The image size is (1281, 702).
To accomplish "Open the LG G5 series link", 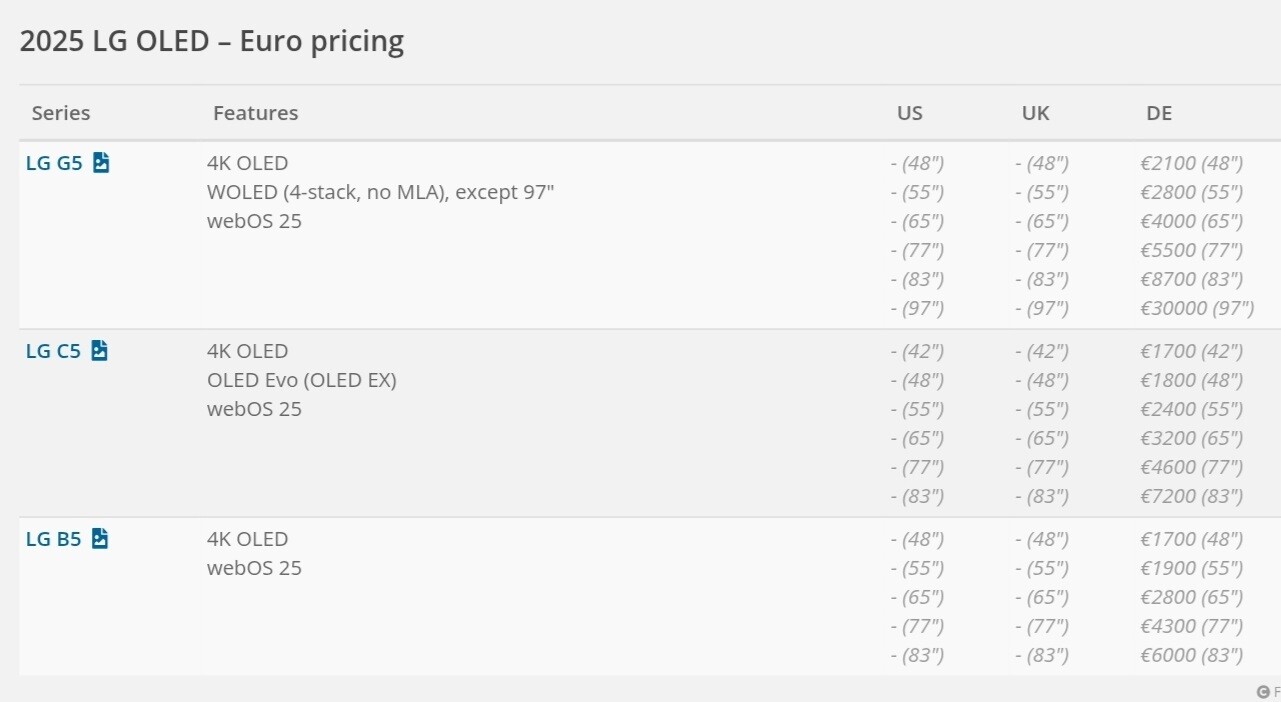I will coord(54,163).
